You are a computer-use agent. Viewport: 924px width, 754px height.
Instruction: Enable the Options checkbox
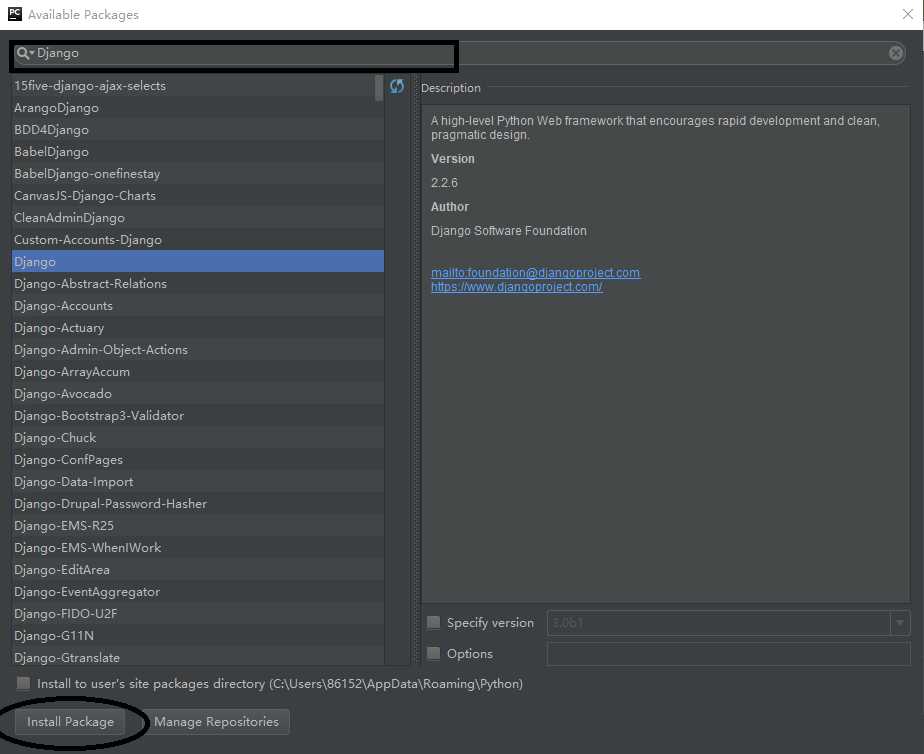[434, 653]
